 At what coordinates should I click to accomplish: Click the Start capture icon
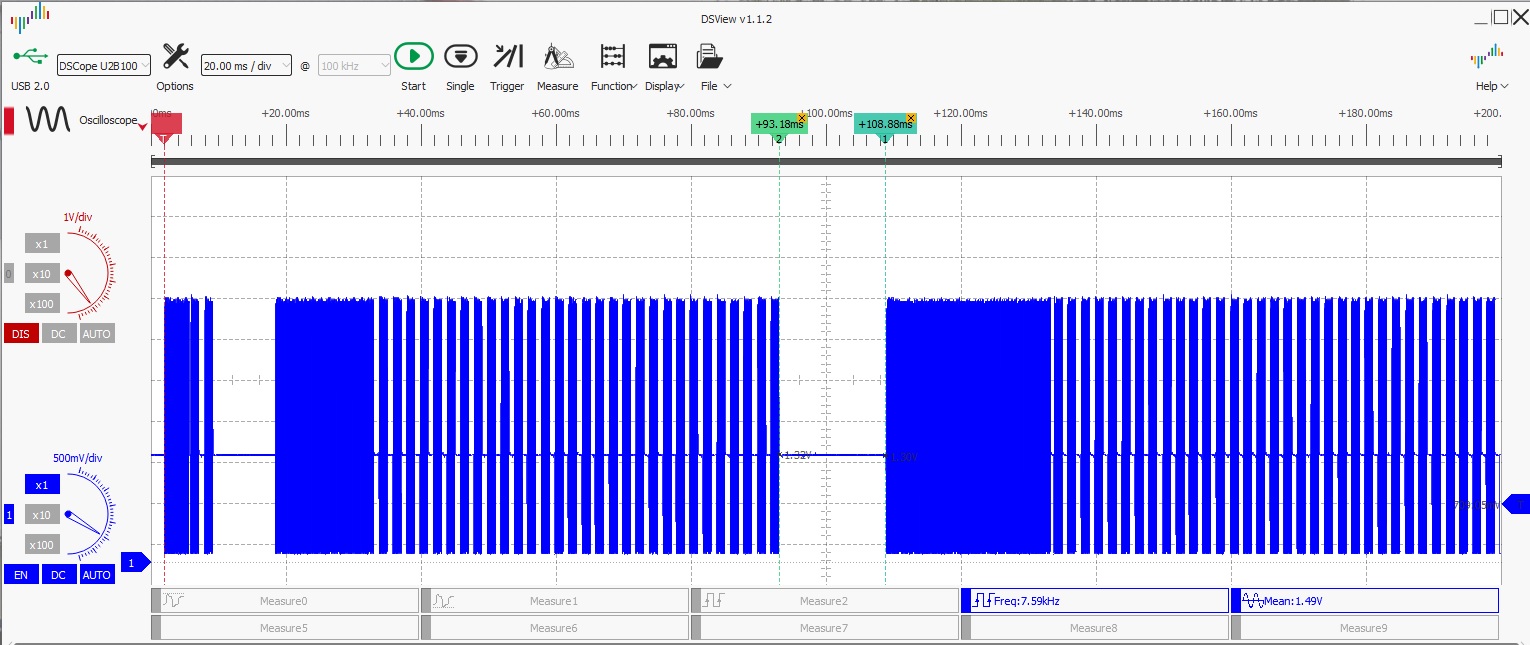click(x=413, y=56)
